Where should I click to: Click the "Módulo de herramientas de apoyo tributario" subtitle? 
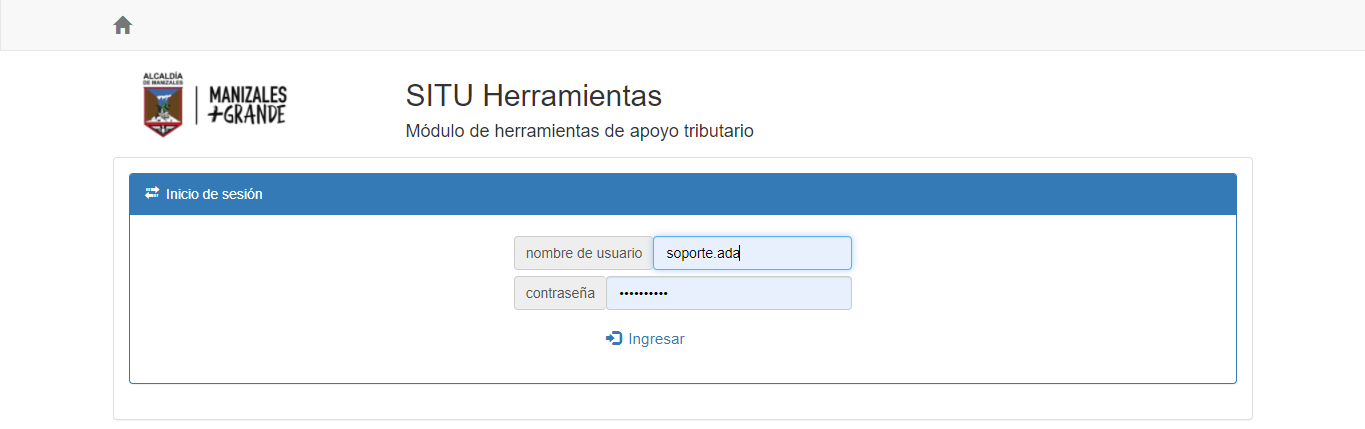coord(579,131)
